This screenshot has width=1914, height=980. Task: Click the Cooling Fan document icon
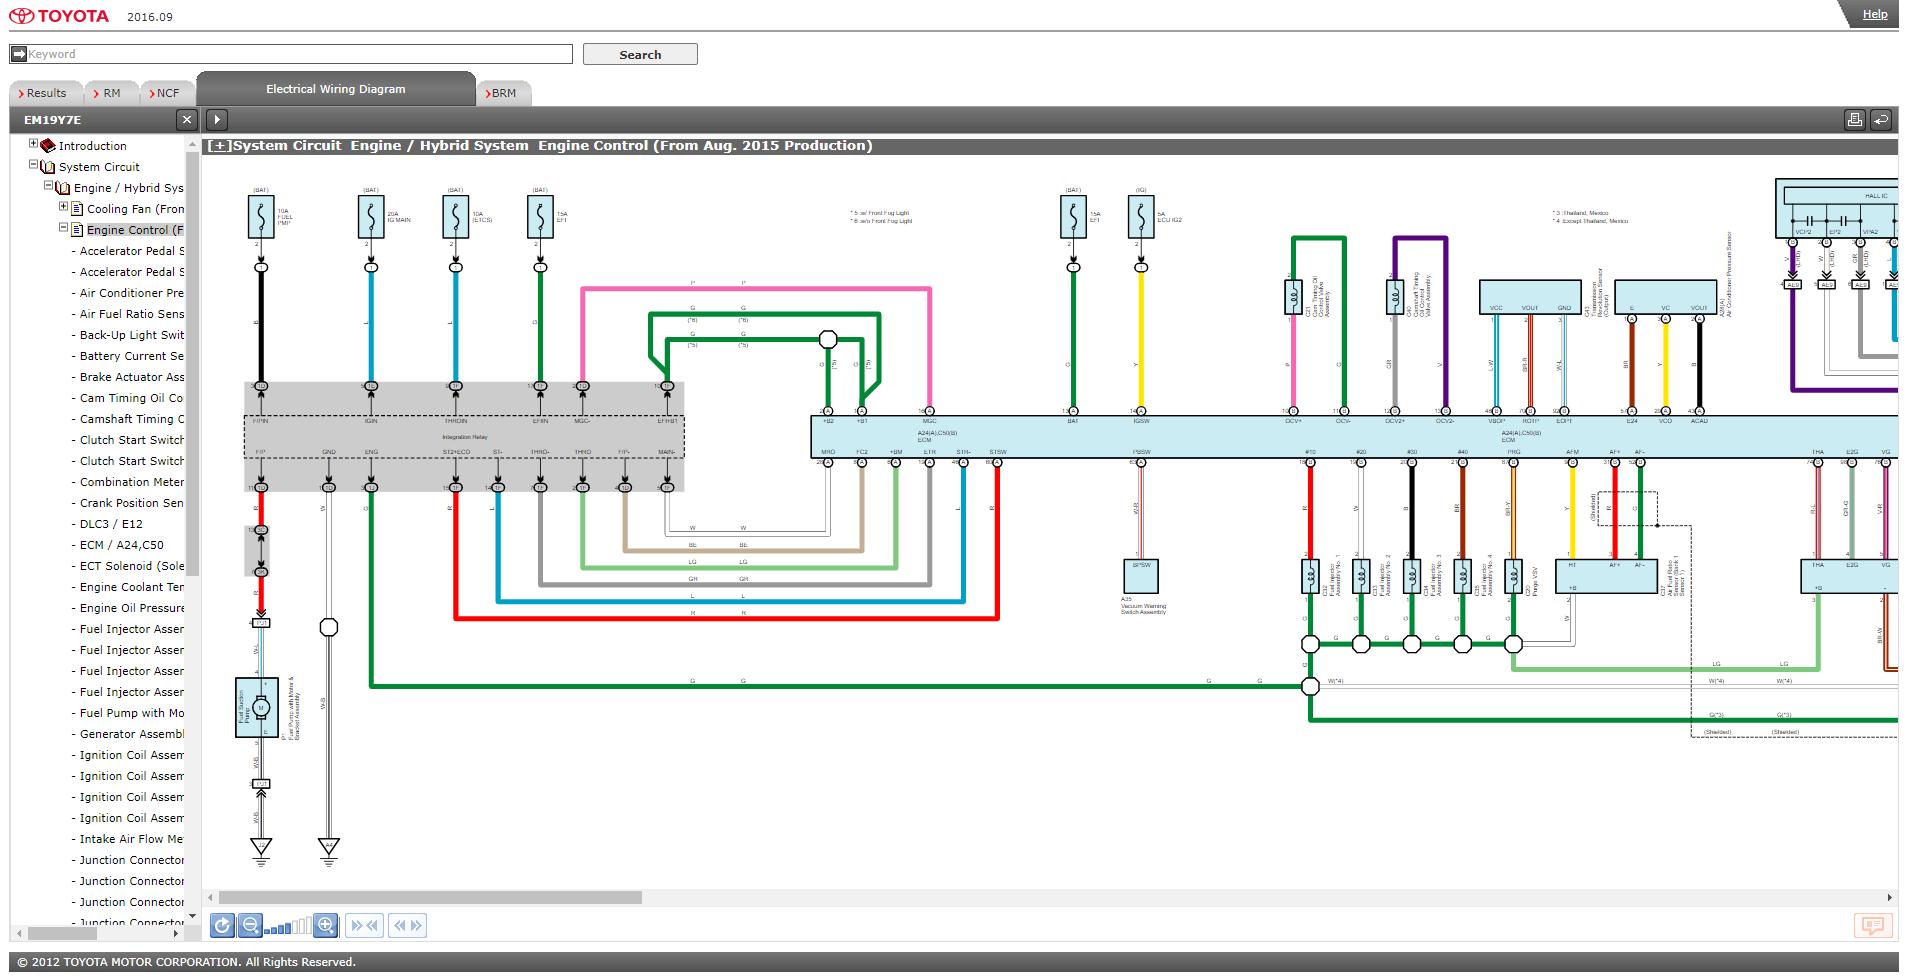coord(77,209)
